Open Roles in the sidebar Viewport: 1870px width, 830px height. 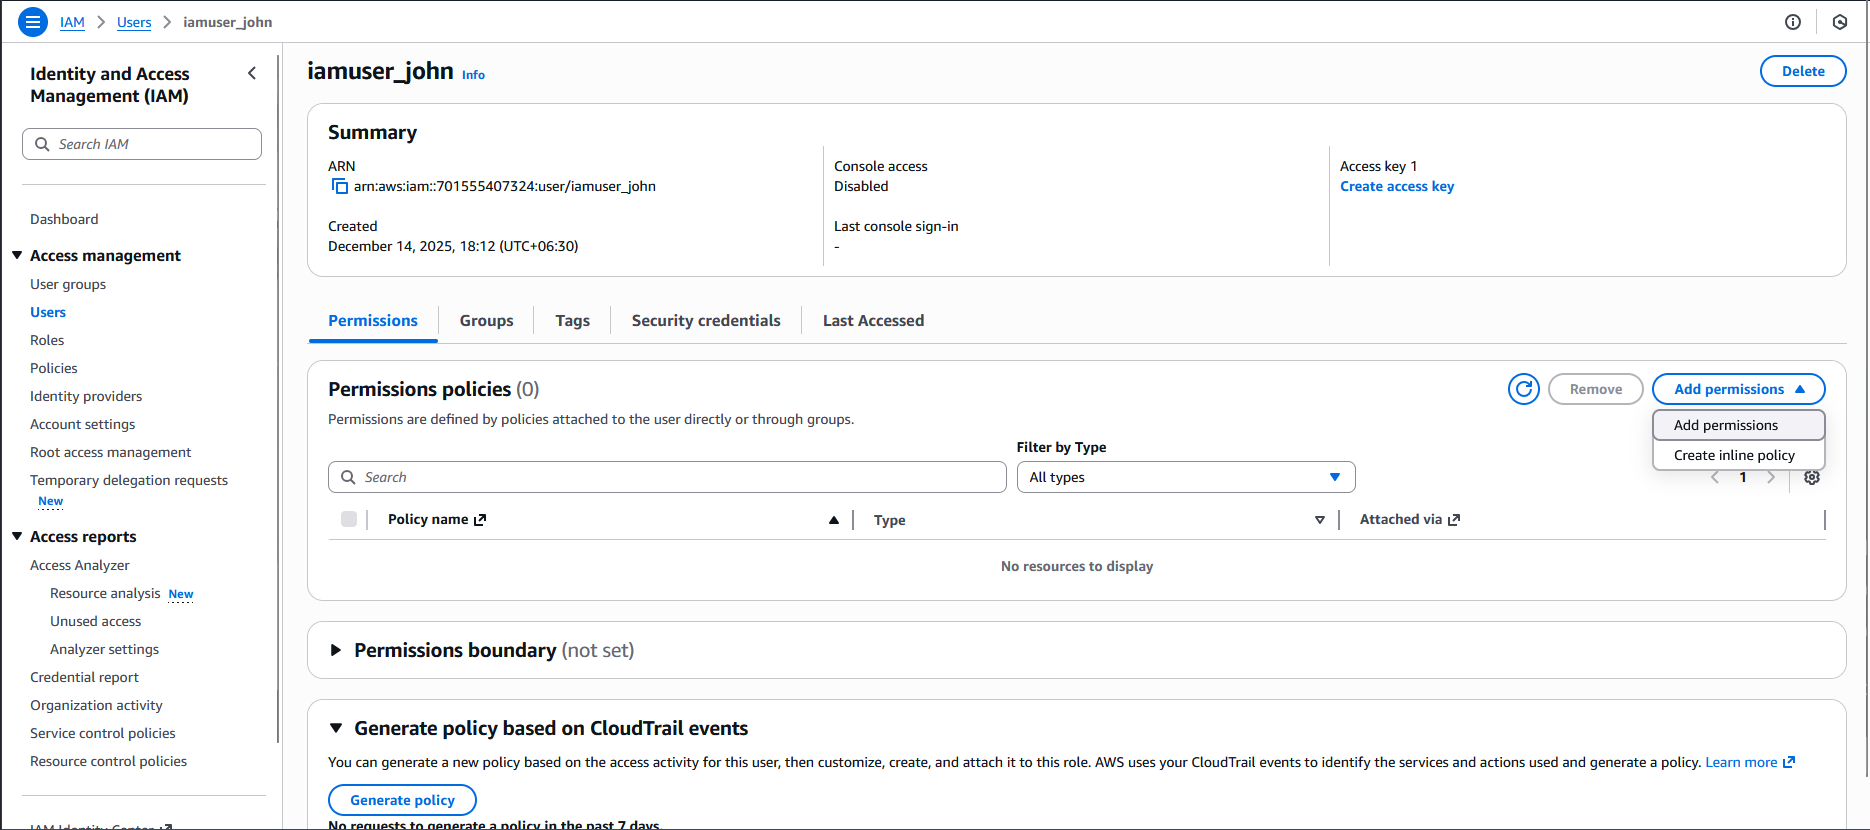click(x=47, y=340)
